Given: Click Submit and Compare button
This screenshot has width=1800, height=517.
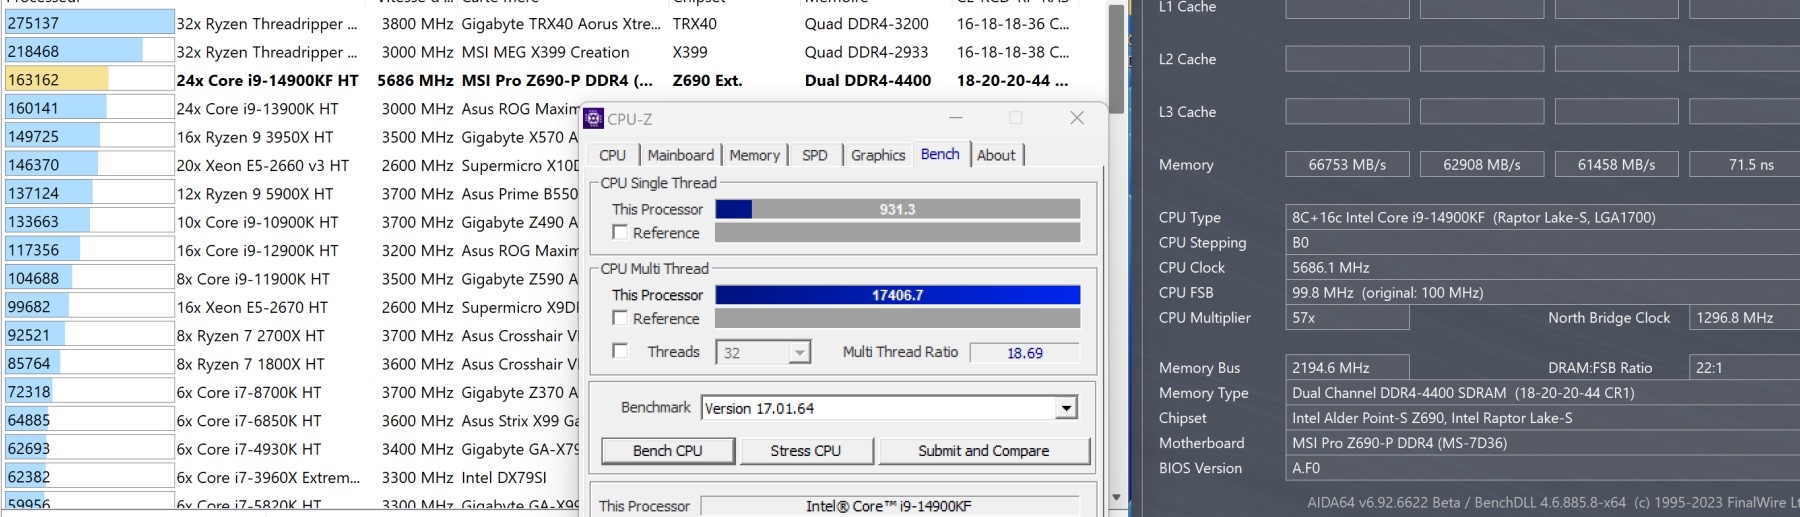Looking at the screenshot, I should coord(984,451).
